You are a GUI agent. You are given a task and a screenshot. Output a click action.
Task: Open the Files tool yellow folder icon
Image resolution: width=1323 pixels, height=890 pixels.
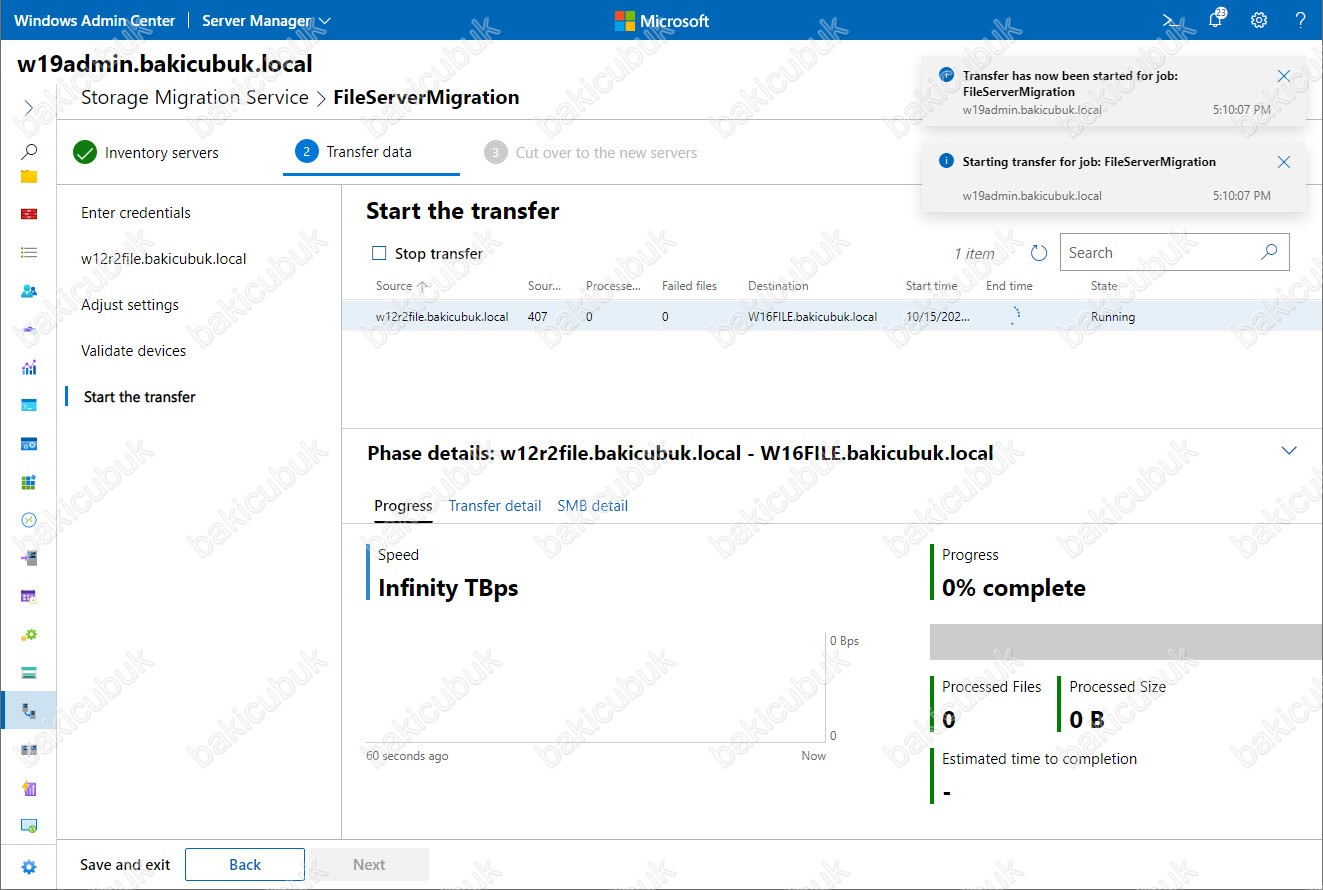(29, 176)
